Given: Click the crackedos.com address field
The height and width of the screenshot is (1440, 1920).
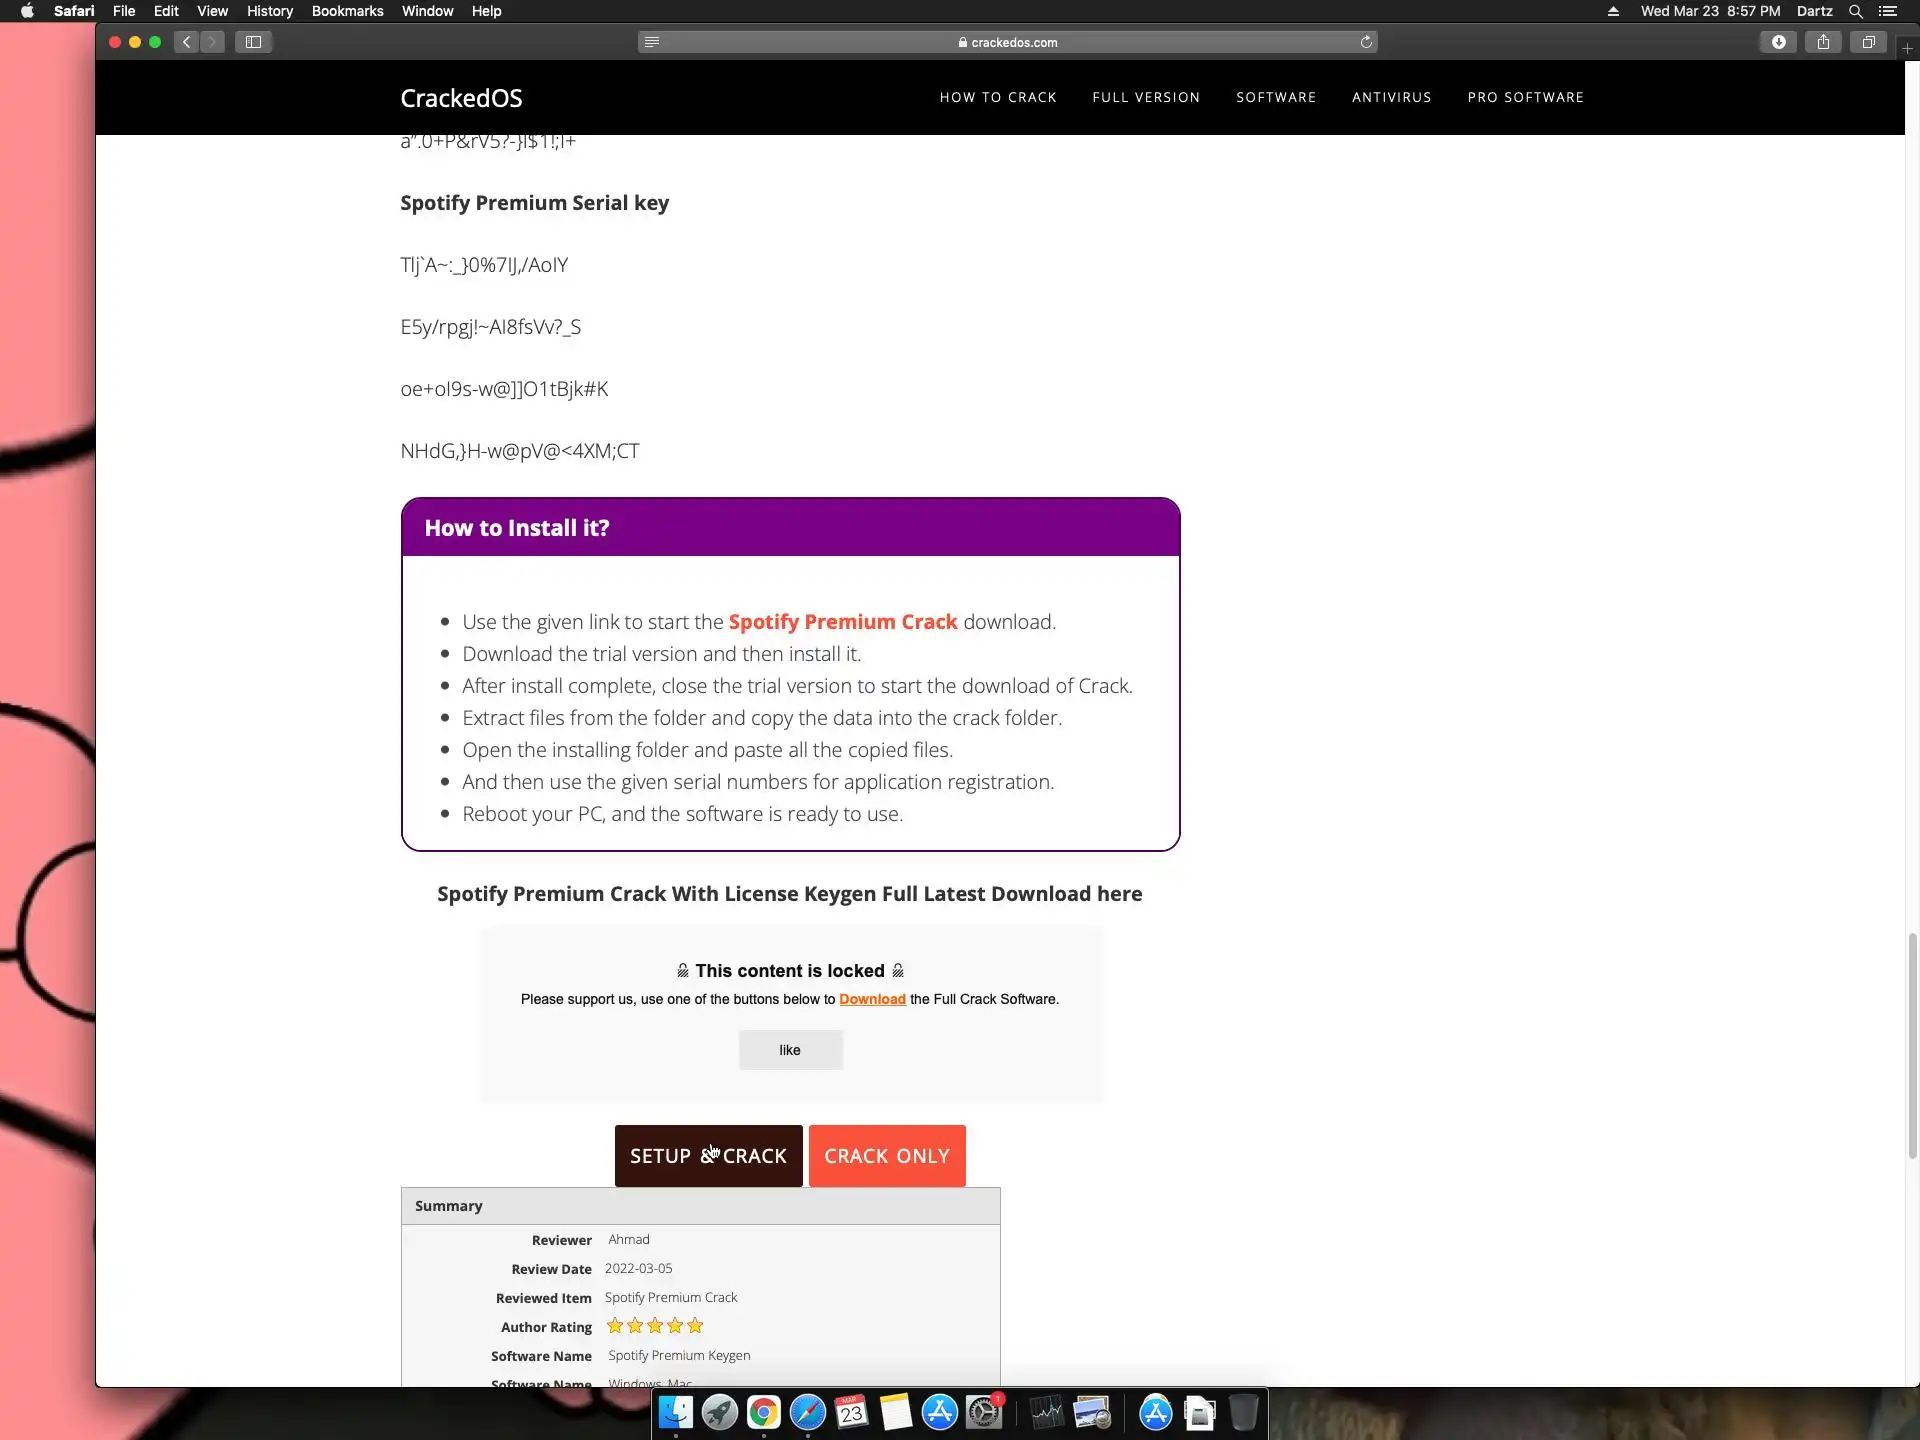Looking at the screenshot, I should (1007, 42).
